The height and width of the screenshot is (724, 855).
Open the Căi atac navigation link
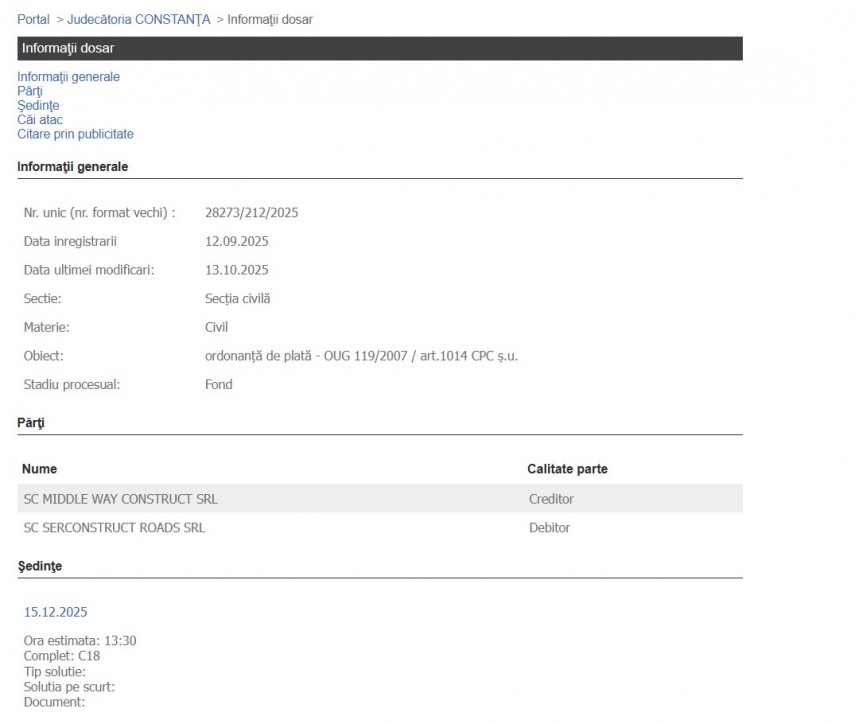point(40,120)
